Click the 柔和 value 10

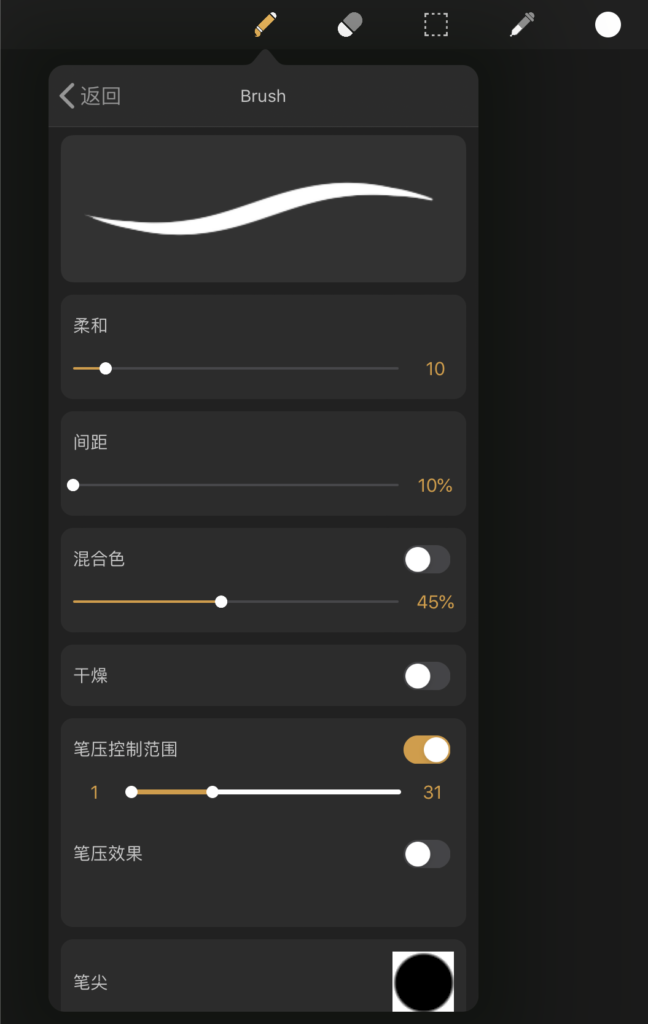pos(435,369)
